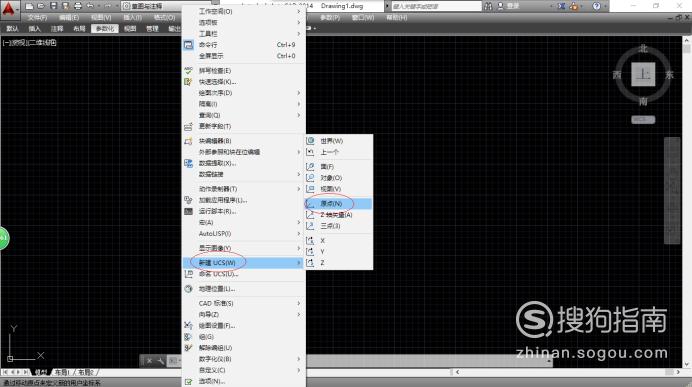Open the Window (W) menu in menu bar
The width and height of the screenshot is (692, 387).
363,18
